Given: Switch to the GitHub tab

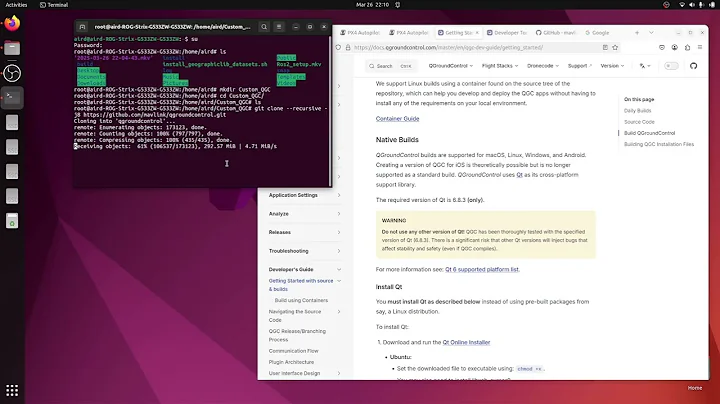Looking at the screenshot, I should (x=556, y=33).
